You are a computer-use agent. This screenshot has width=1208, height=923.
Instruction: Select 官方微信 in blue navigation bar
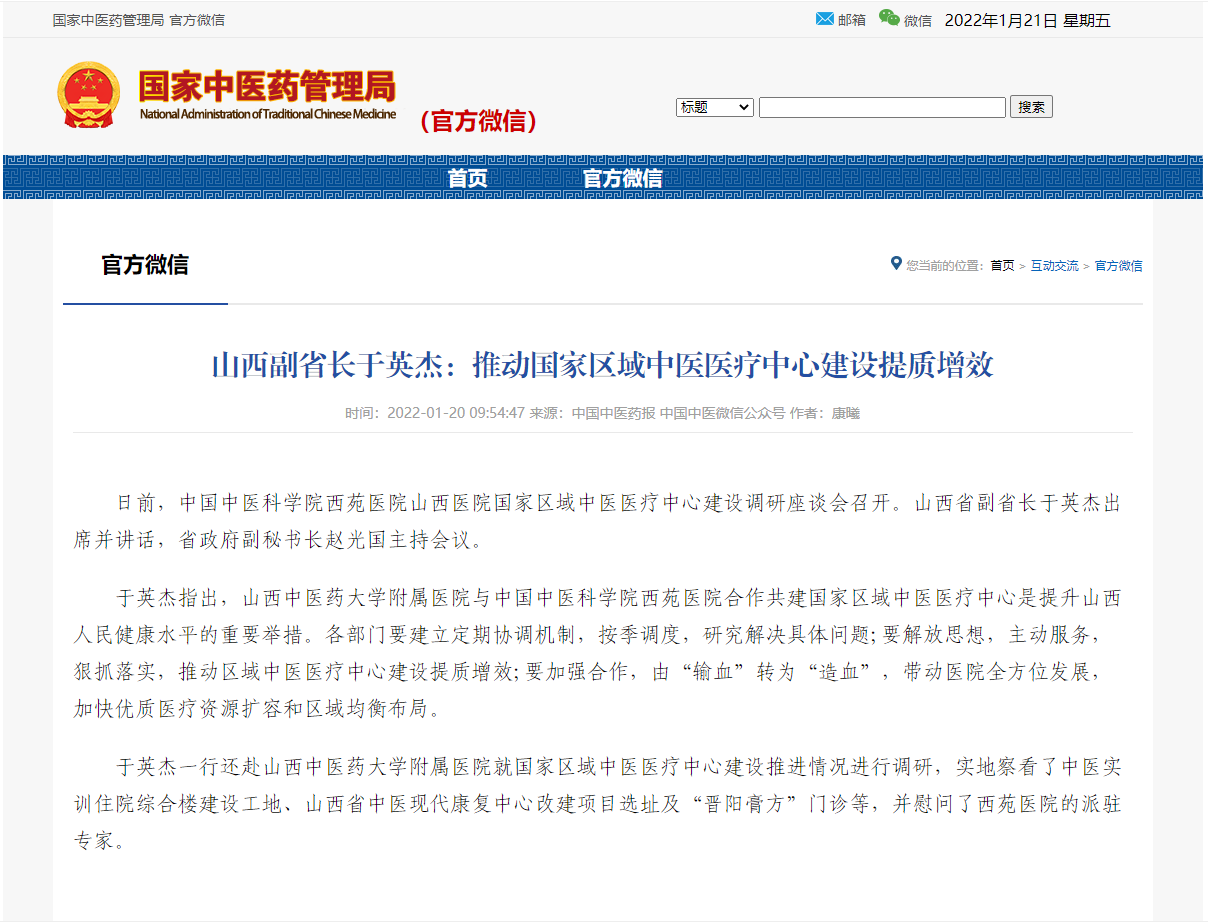(x=622, y=178)
